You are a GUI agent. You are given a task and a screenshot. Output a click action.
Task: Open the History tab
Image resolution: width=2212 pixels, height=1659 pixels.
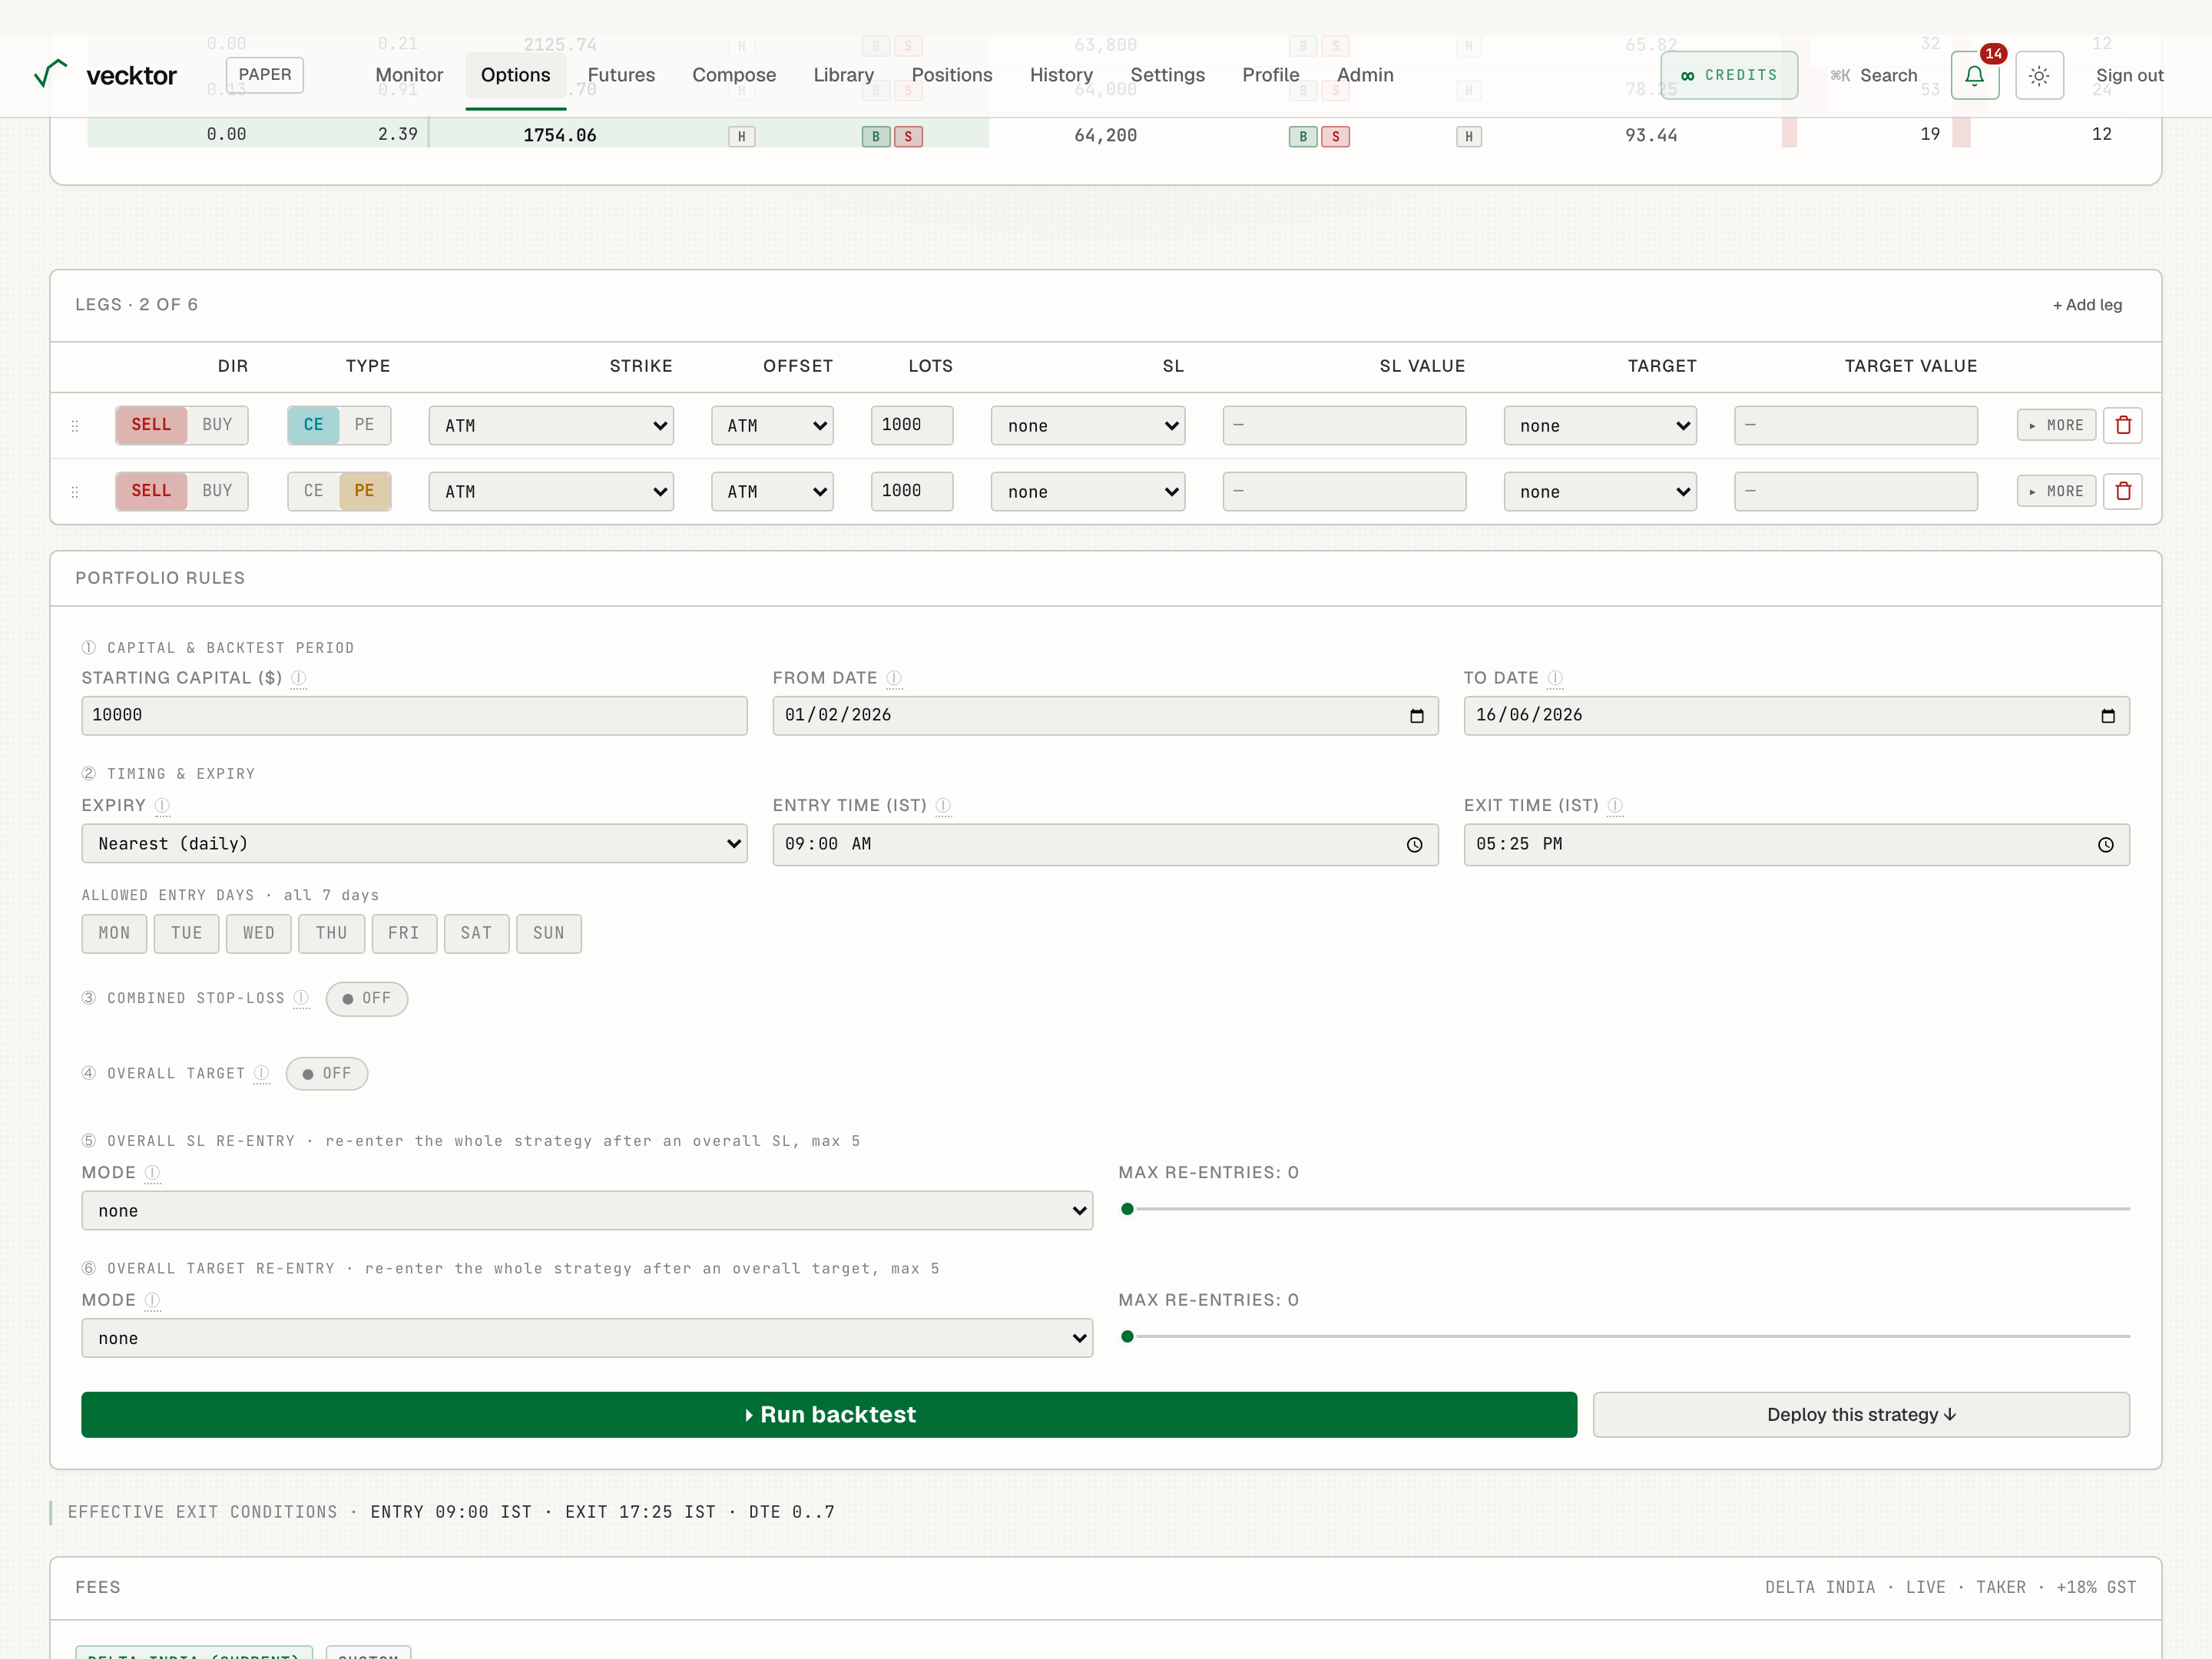pyautogui.click(x=1061, y=75)
